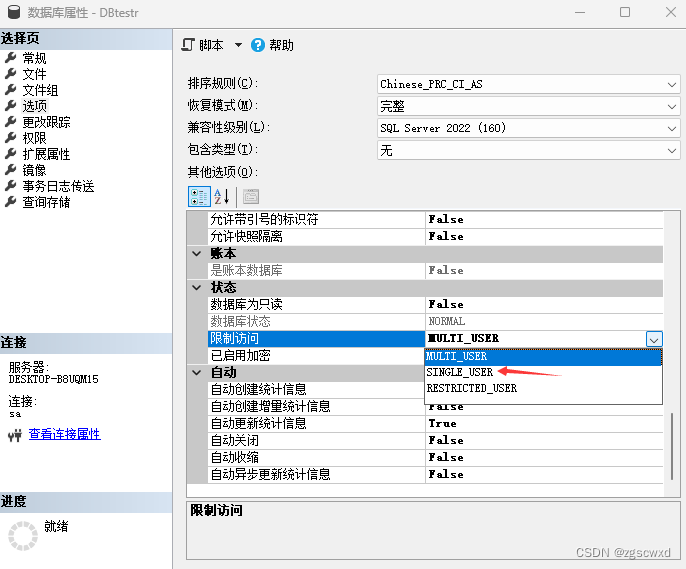Choose SINGLE_USER from the access list

pos(459,372)
